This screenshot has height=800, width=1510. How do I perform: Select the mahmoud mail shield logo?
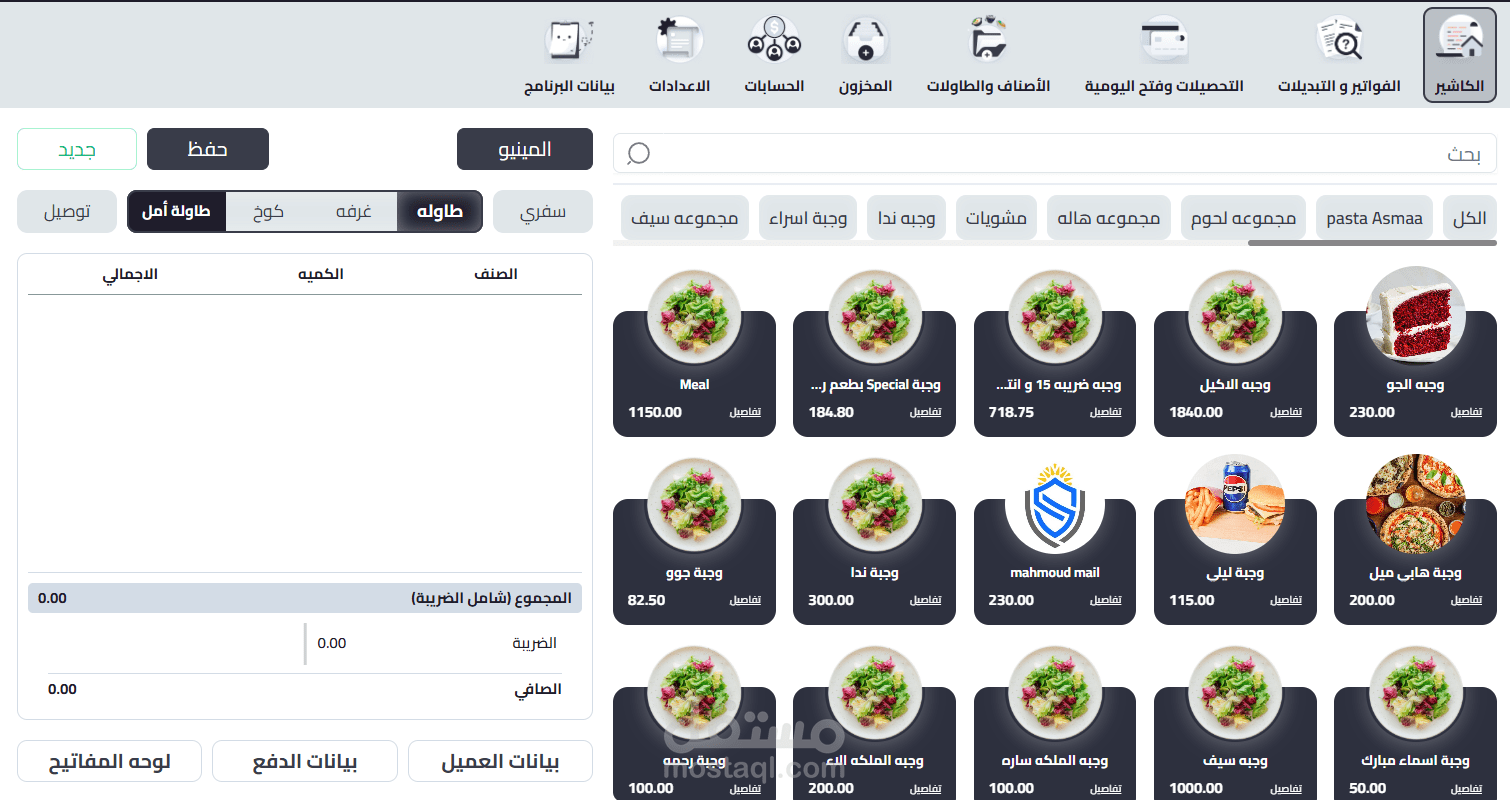pyautogui.click(x=1055, y=504)
